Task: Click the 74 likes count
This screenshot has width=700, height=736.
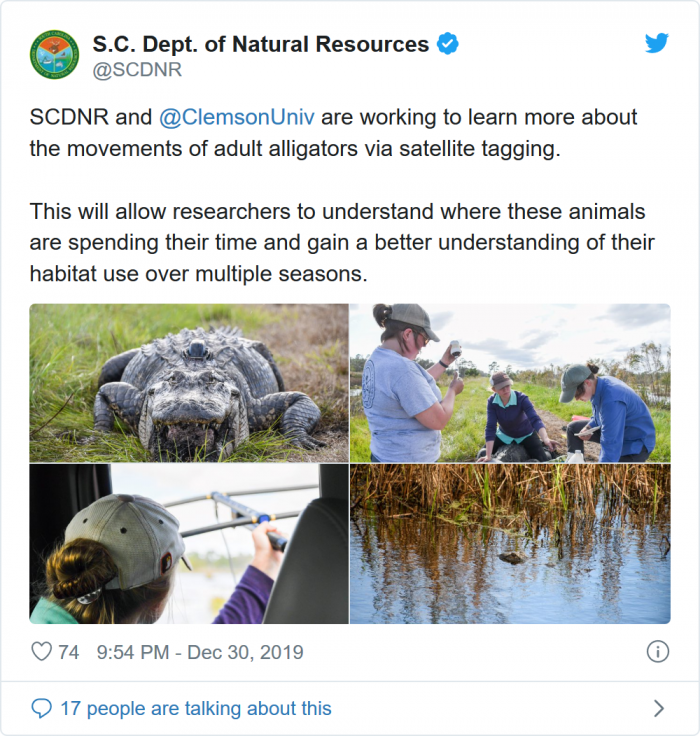Action: click(68, 652)
